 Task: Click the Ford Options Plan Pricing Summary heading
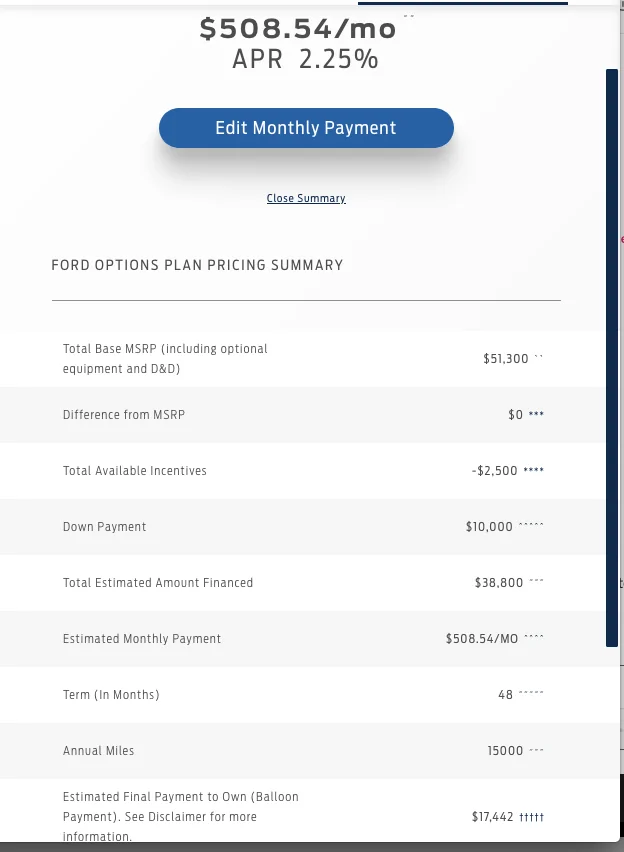197,265
